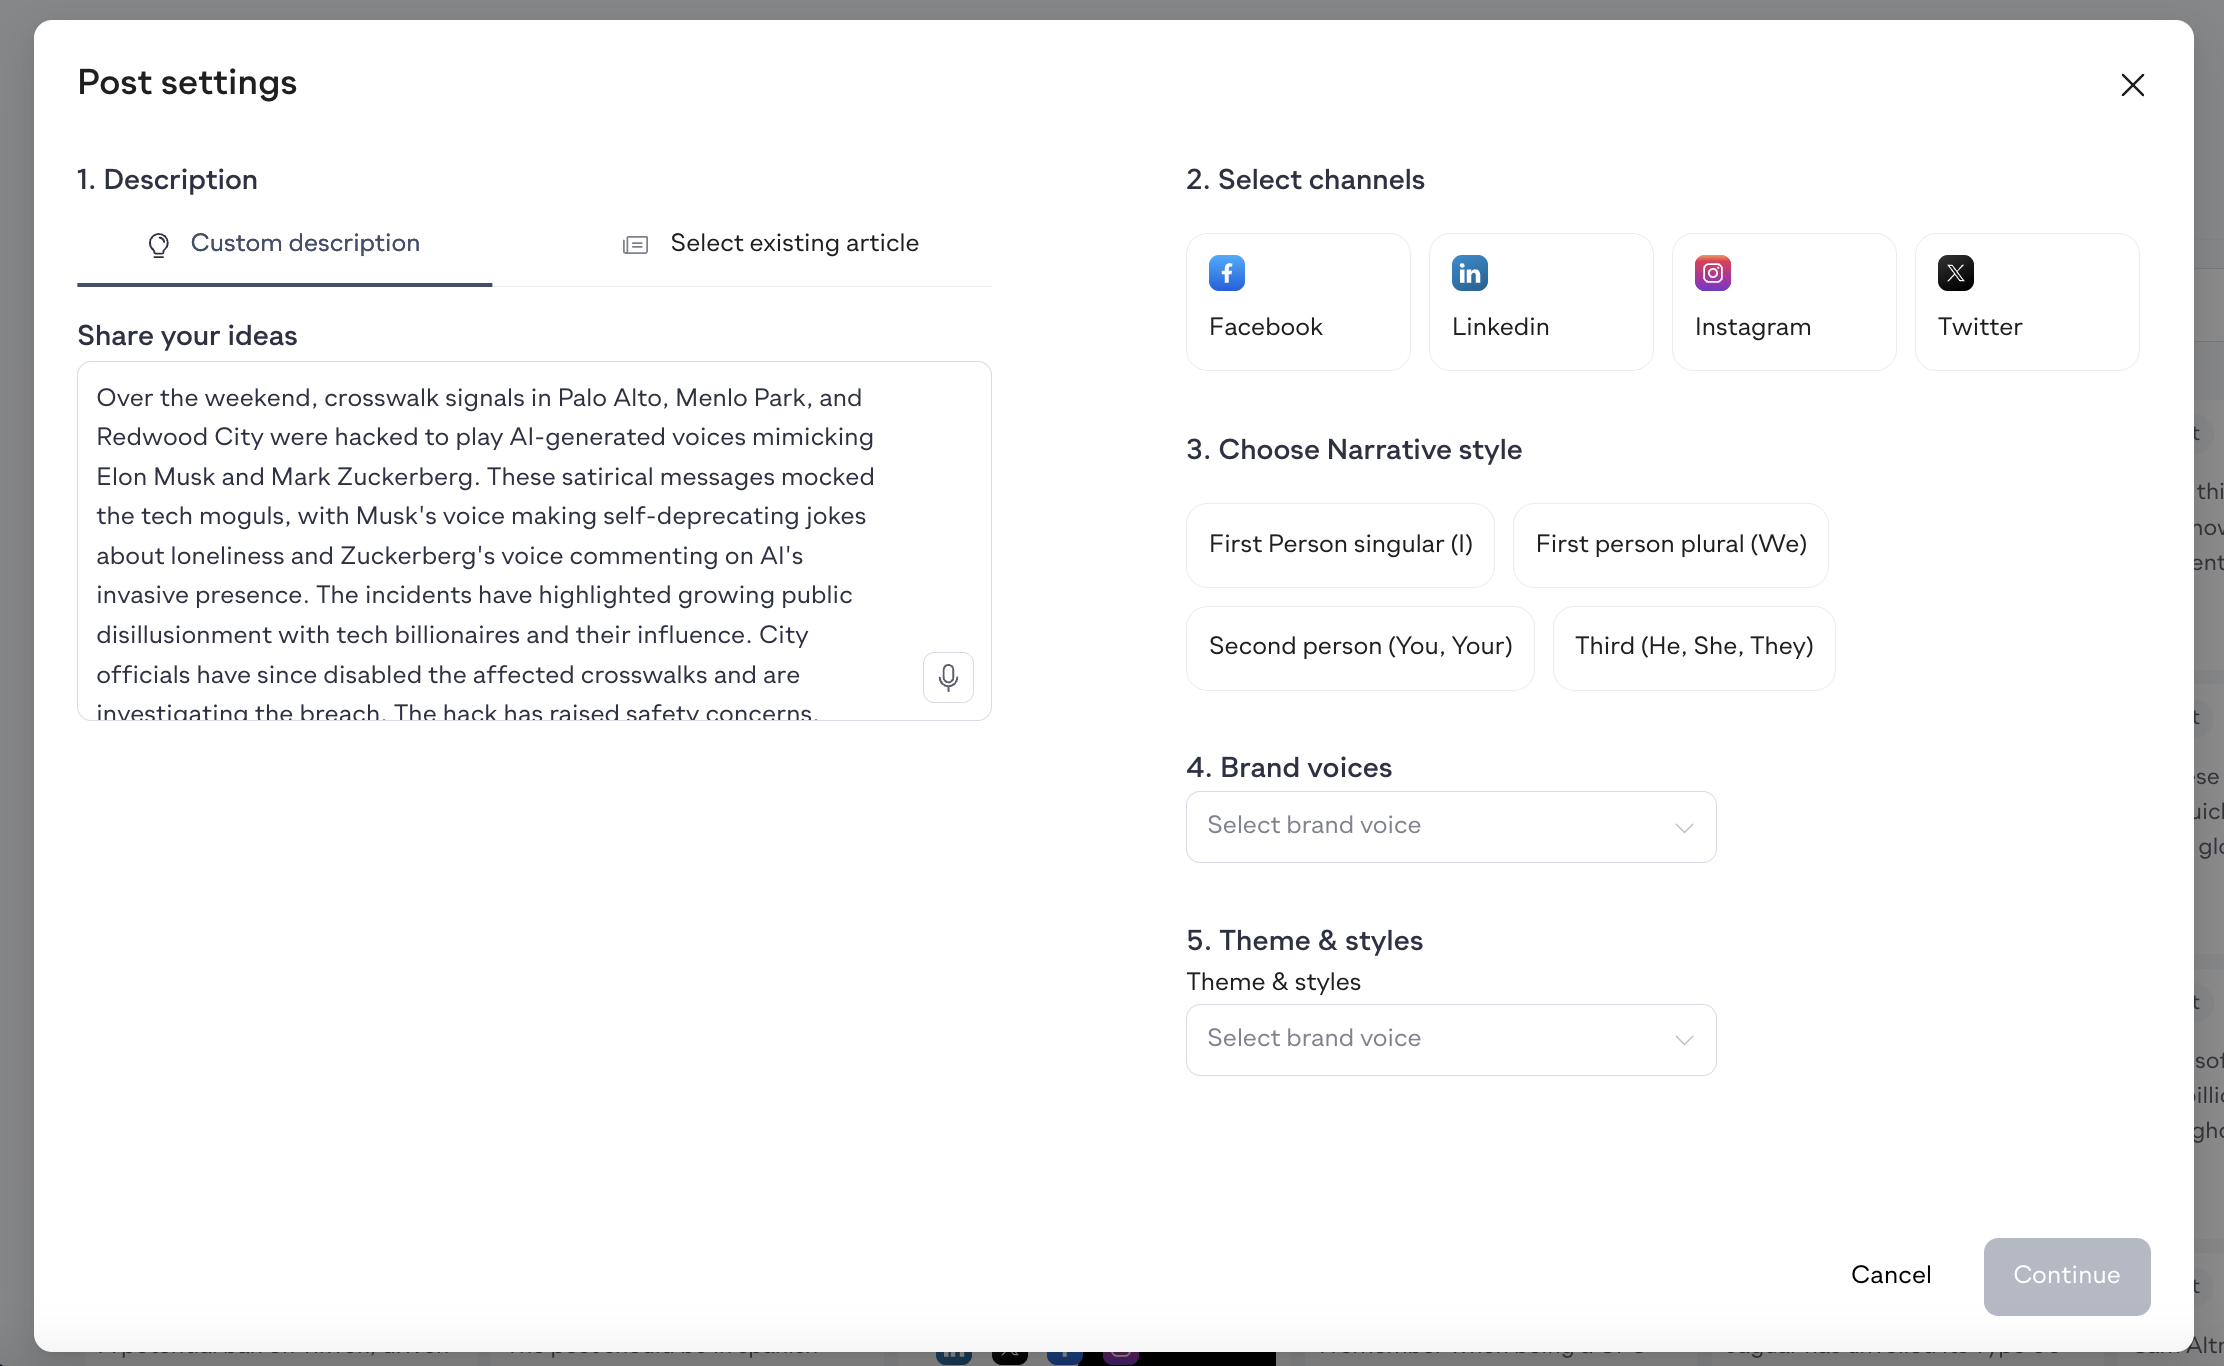Expand Theme & styles chevron arrow
Viewport: 2224px width, 1366px height.
point(1684,1040)
